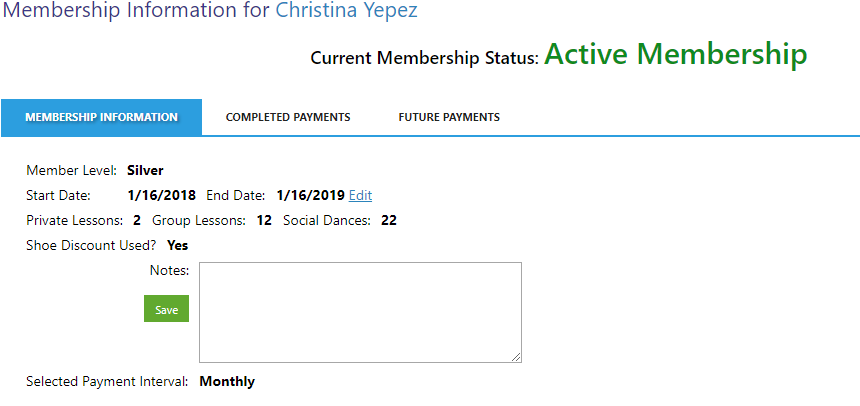This screenshot has width=860, height=406.
Task: Click the Notes field label
Action: (x=169, y=270)
